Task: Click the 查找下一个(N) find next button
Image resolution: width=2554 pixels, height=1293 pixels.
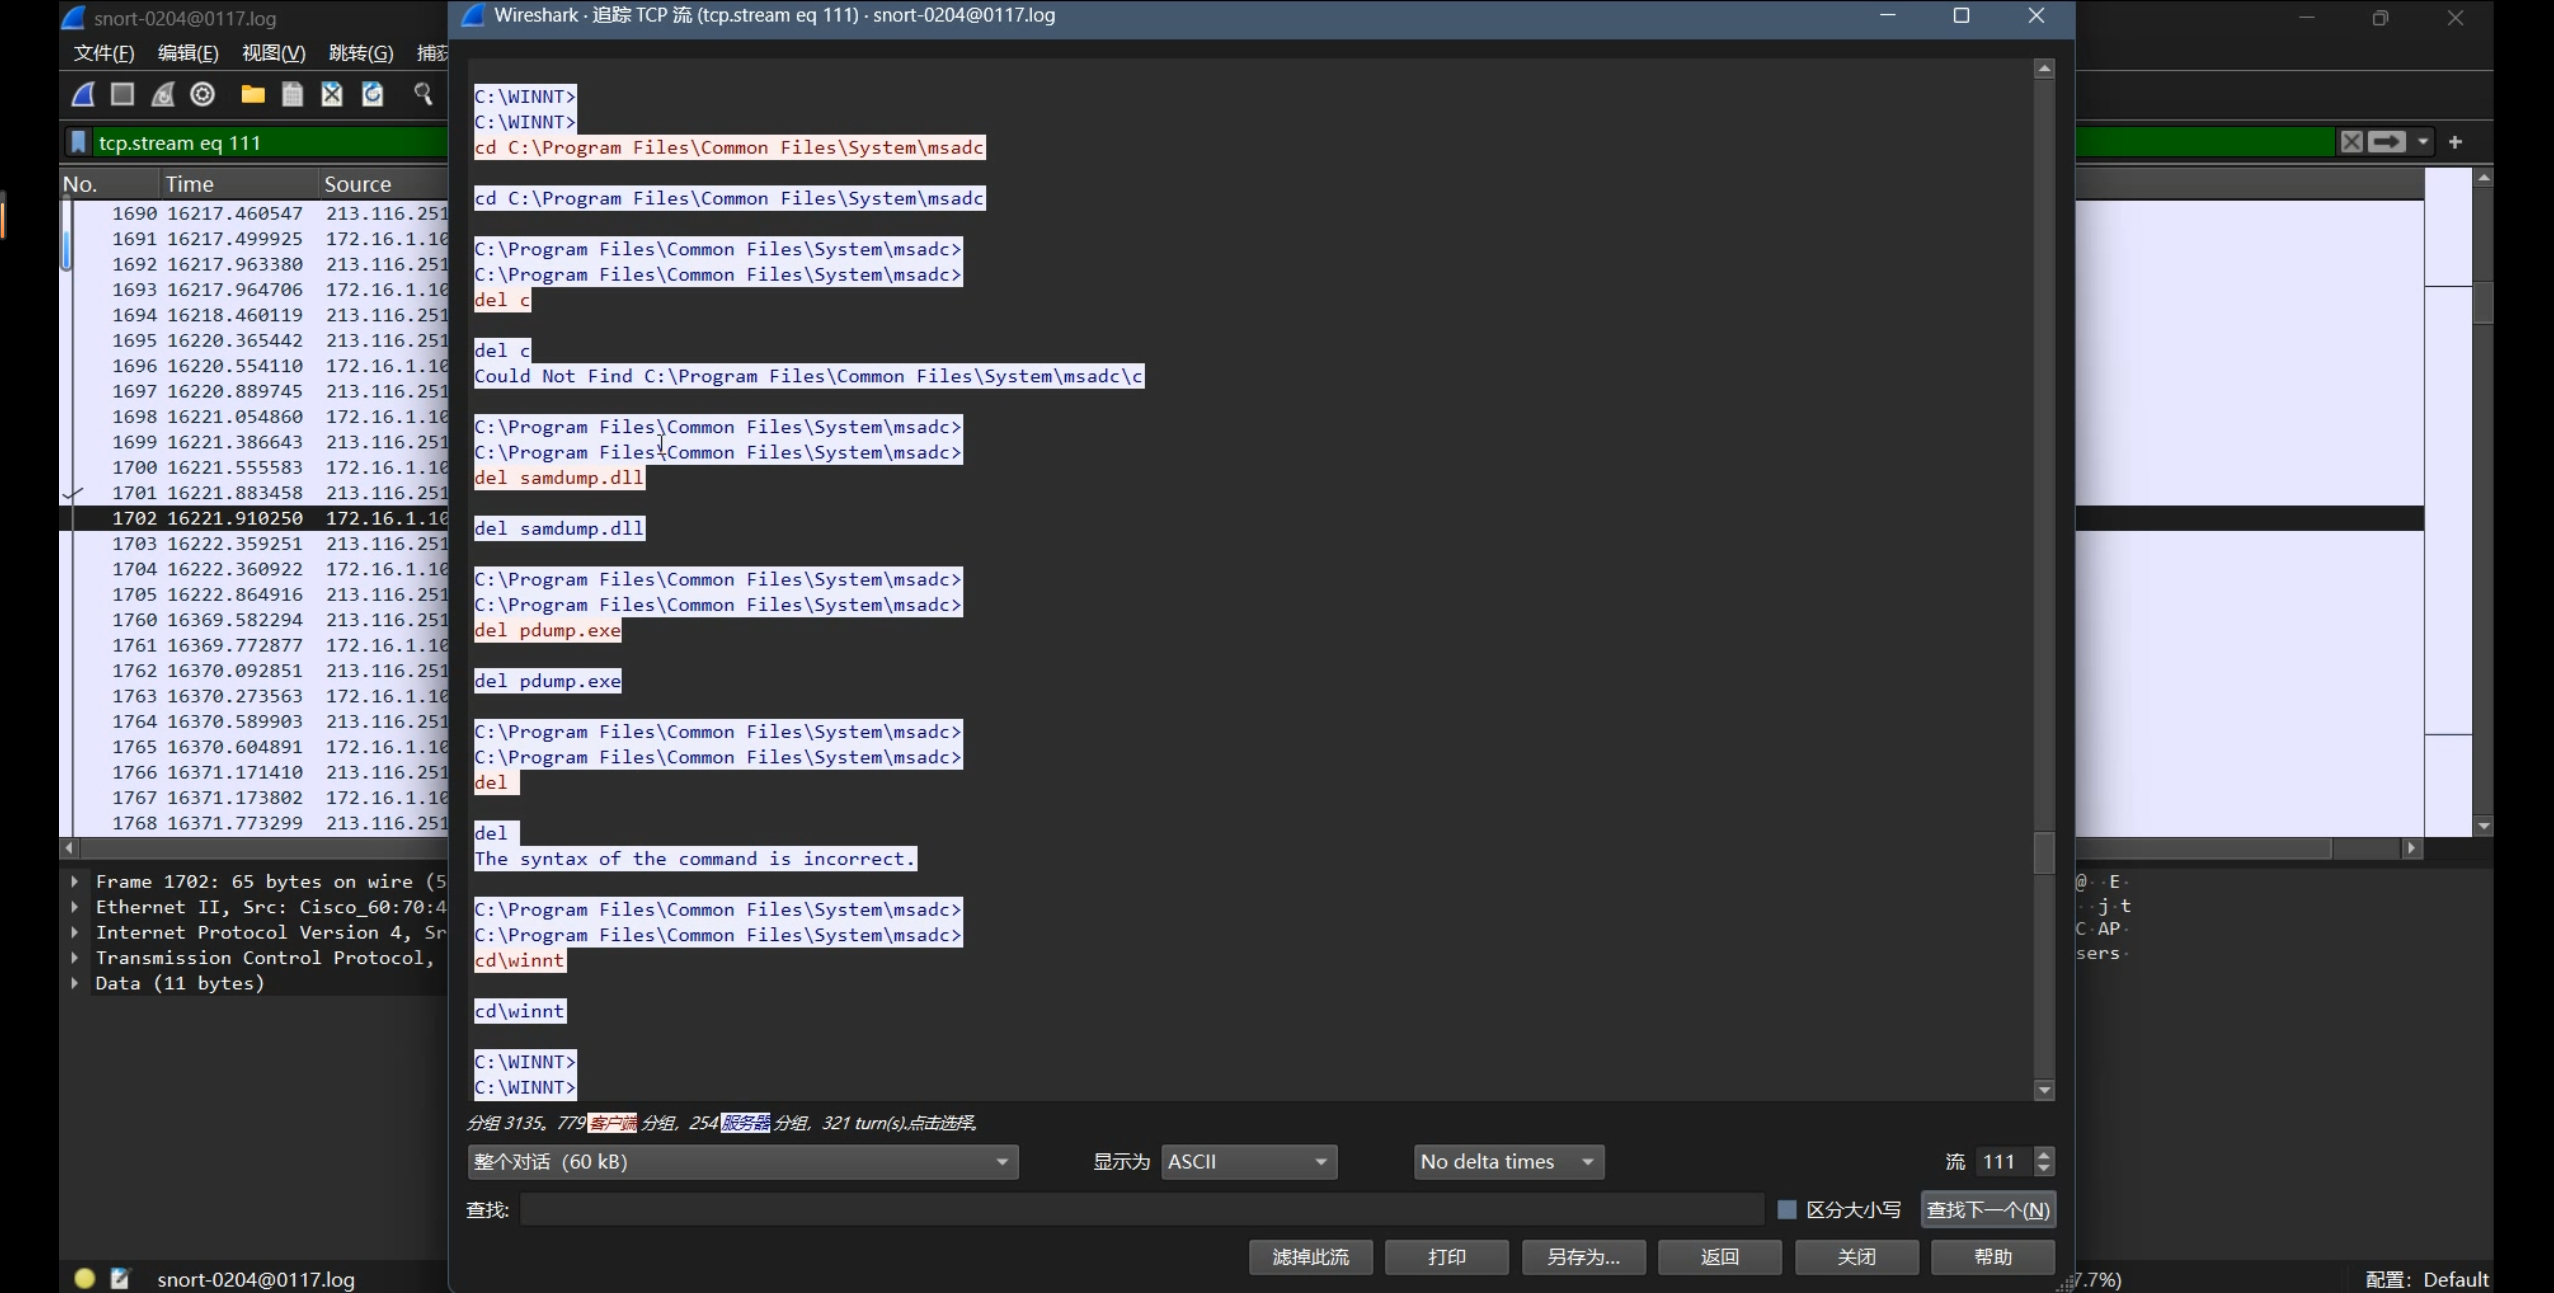Action: [1988, 1210]
